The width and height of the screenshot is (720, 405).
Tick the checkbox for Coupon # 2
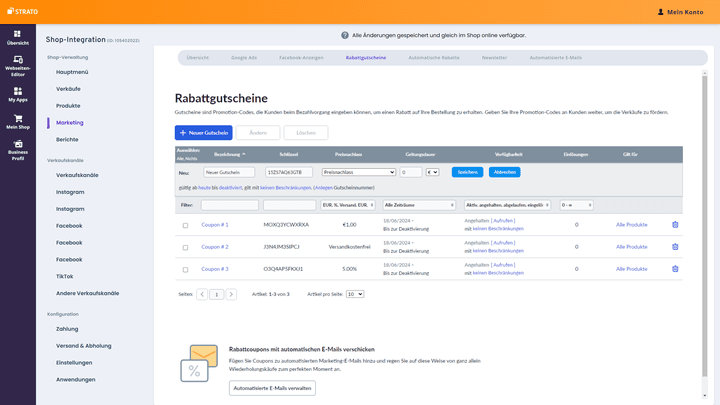point(186,248)
